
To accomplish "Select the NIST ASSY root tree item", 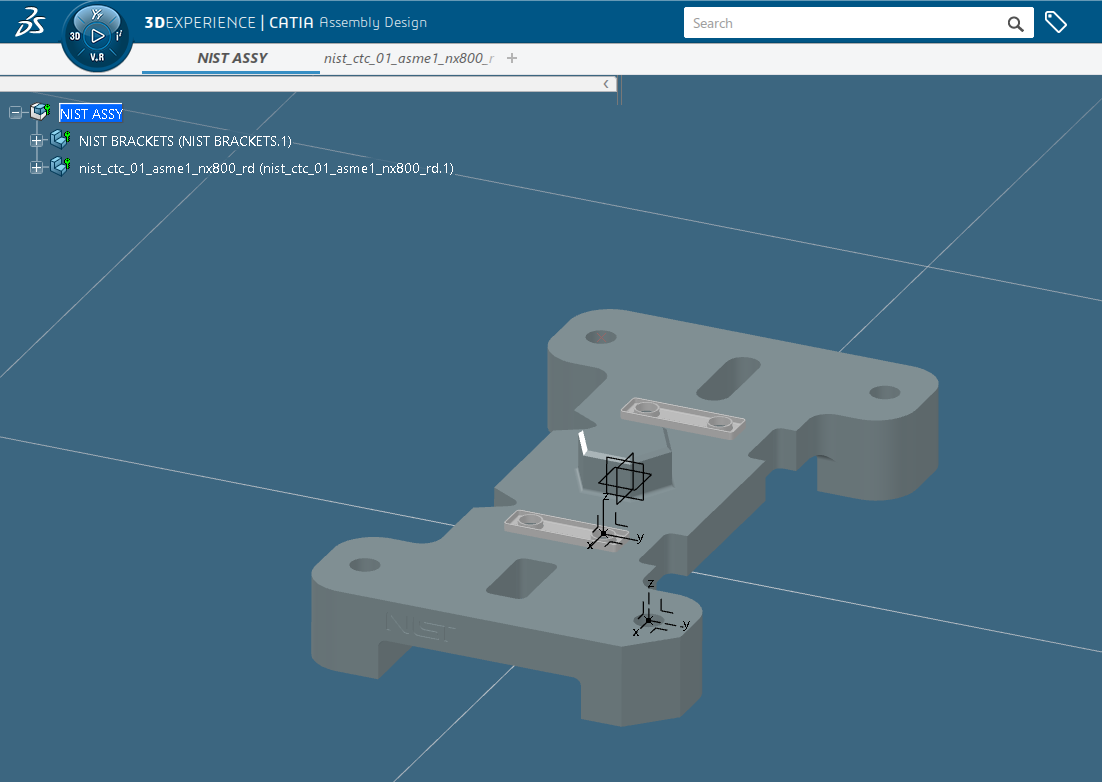I will [91, 113].
